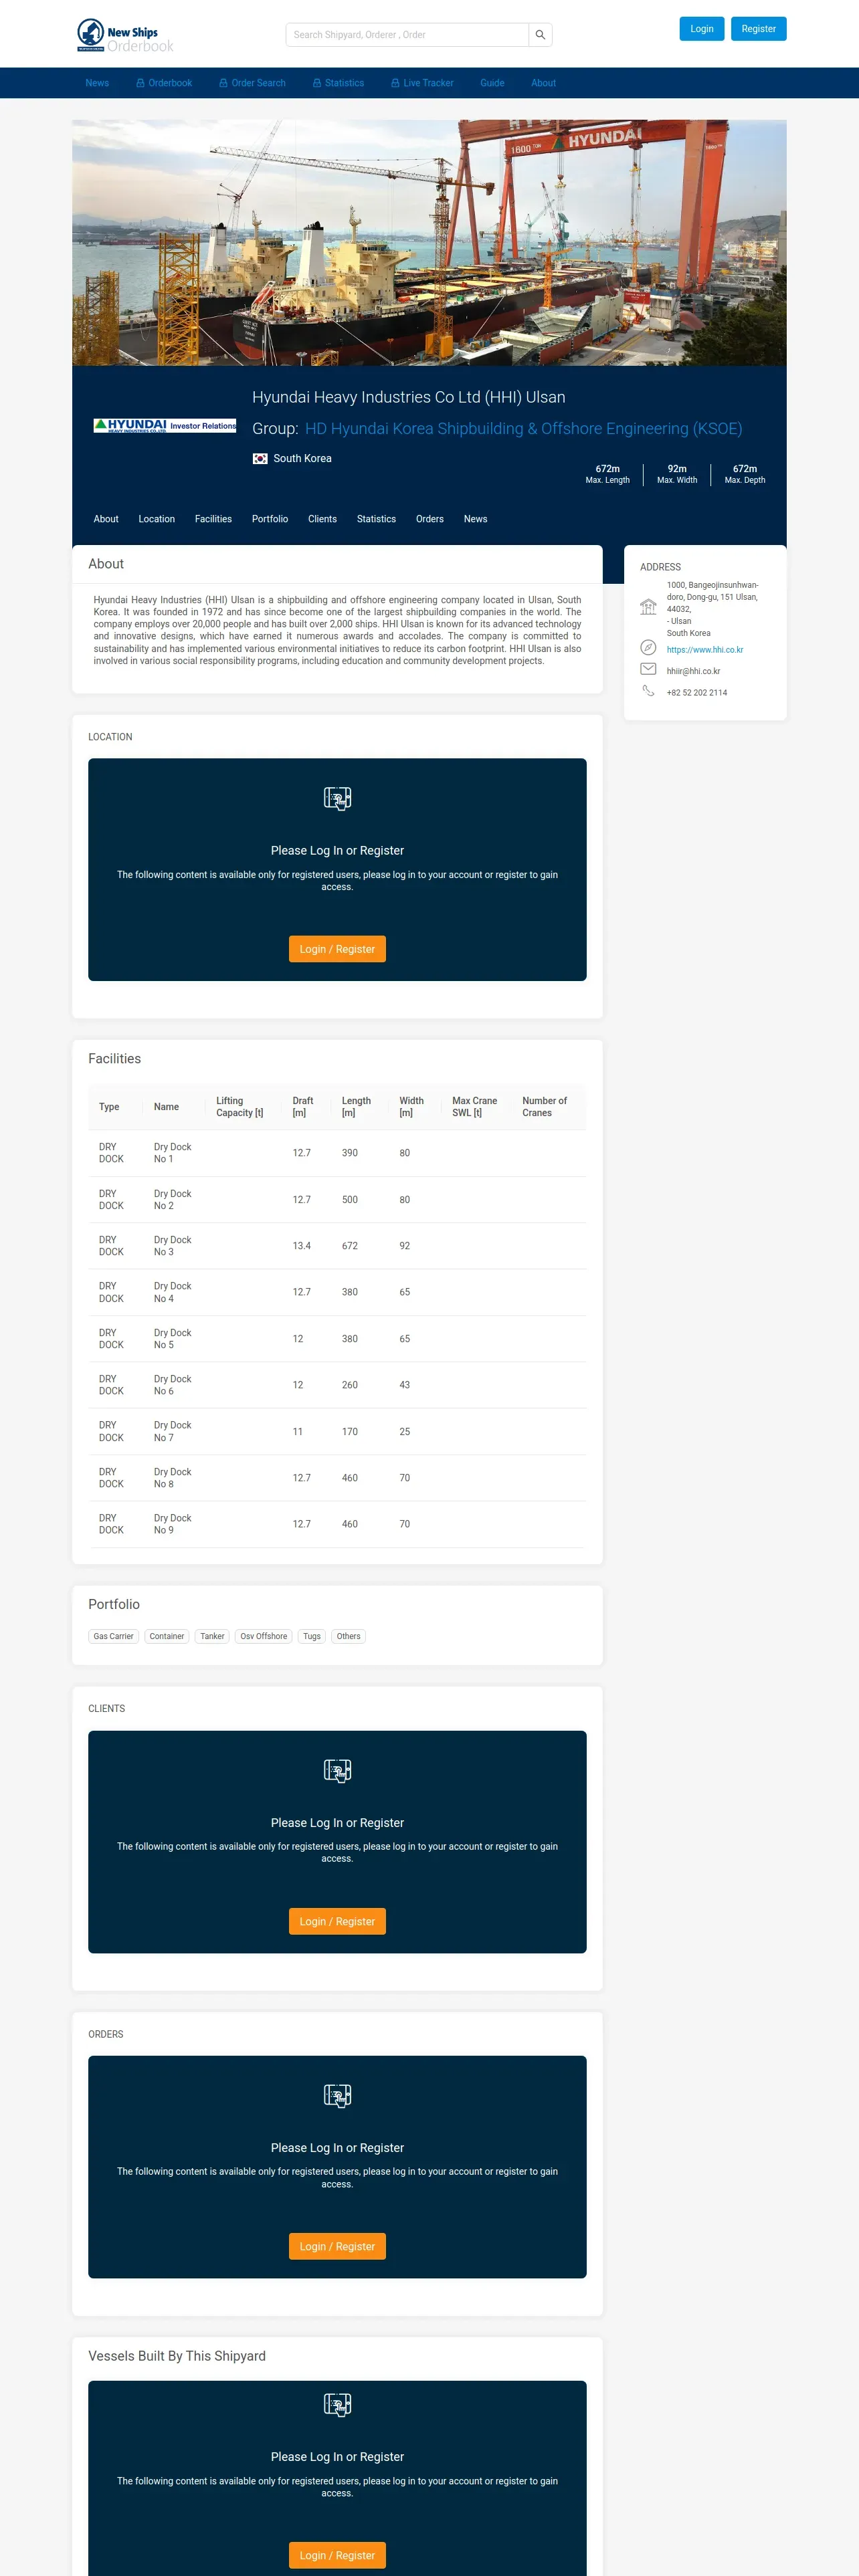Click Login / Register in Vessels Built panel
Viewport: 859px width, 2576px height.
[337, 2555]
